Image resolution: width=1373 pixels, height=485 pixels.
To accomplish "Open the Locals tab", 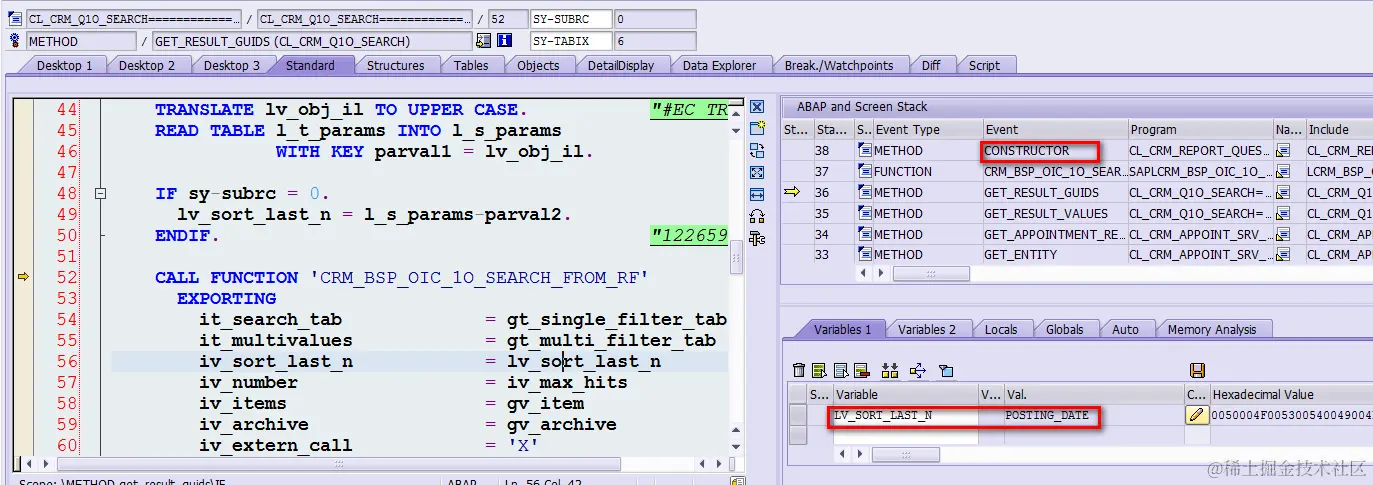I will pos(1001,329).
